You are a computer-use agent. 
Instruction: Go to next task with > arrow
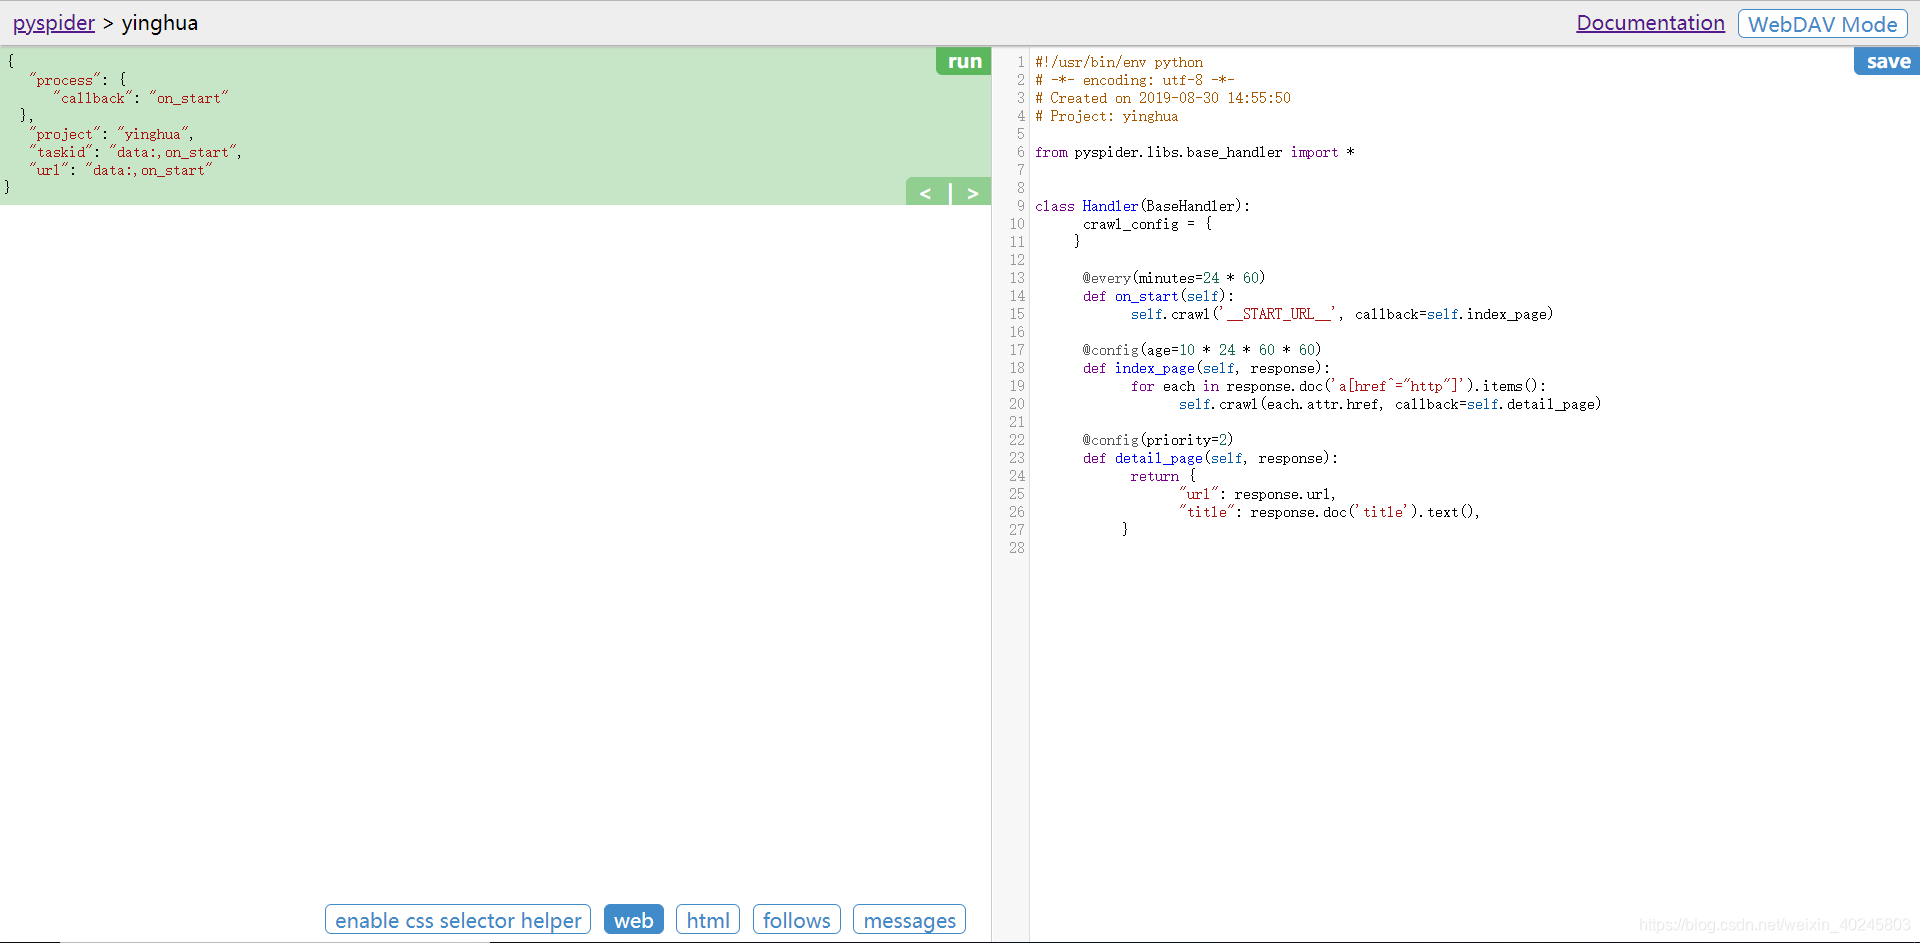[x=972, y=193]
